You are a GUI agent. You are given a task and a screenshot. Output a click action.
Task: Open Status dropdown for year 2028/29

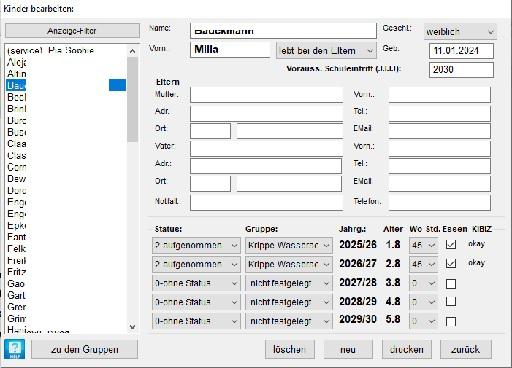point(196,302)
